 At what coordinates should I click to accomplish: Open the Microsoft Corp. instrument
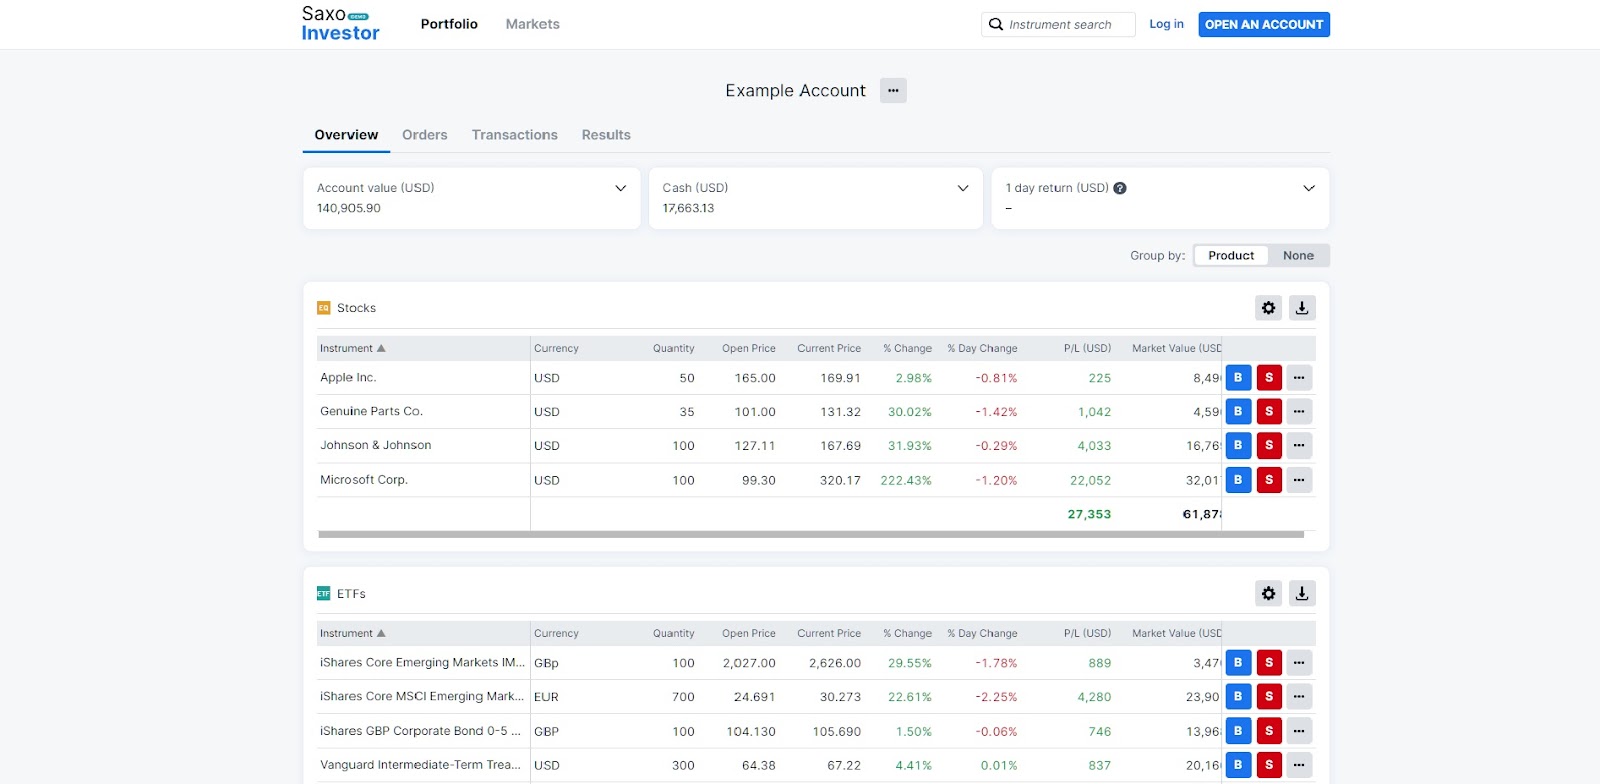364,480
